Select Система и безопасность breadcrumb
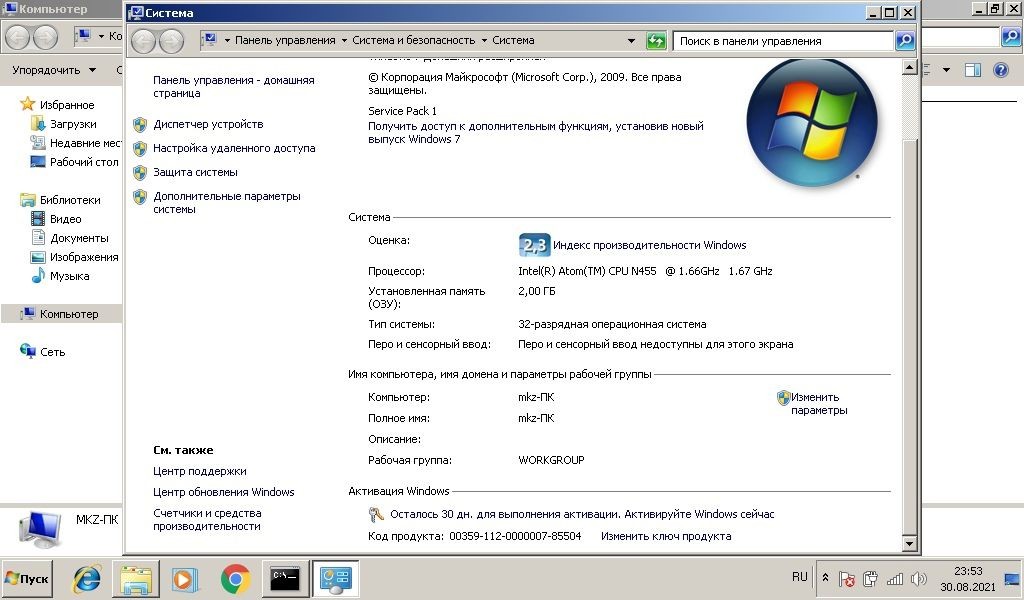 413,40
